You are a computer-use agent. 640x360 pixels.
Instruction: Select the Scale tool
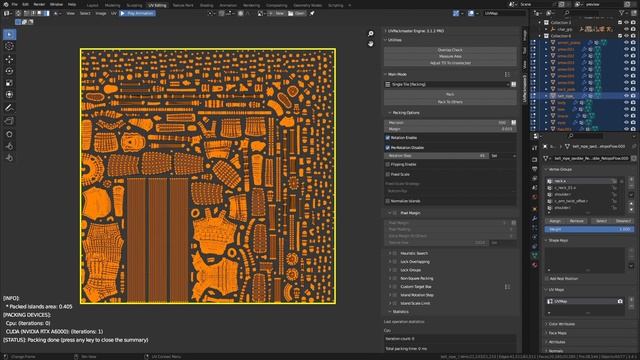pyautogui.click(x=9, y=83)
